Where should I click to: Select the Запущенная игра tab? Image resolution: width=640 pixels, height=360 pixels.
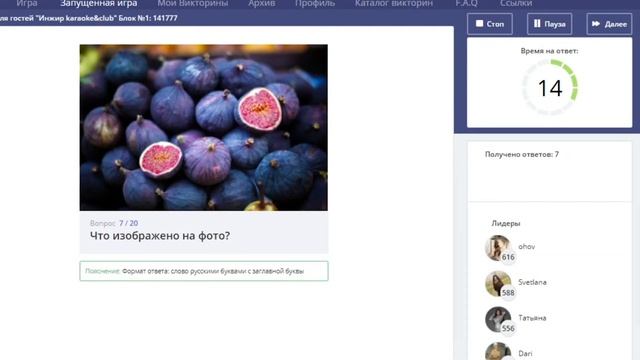(98, 3)
